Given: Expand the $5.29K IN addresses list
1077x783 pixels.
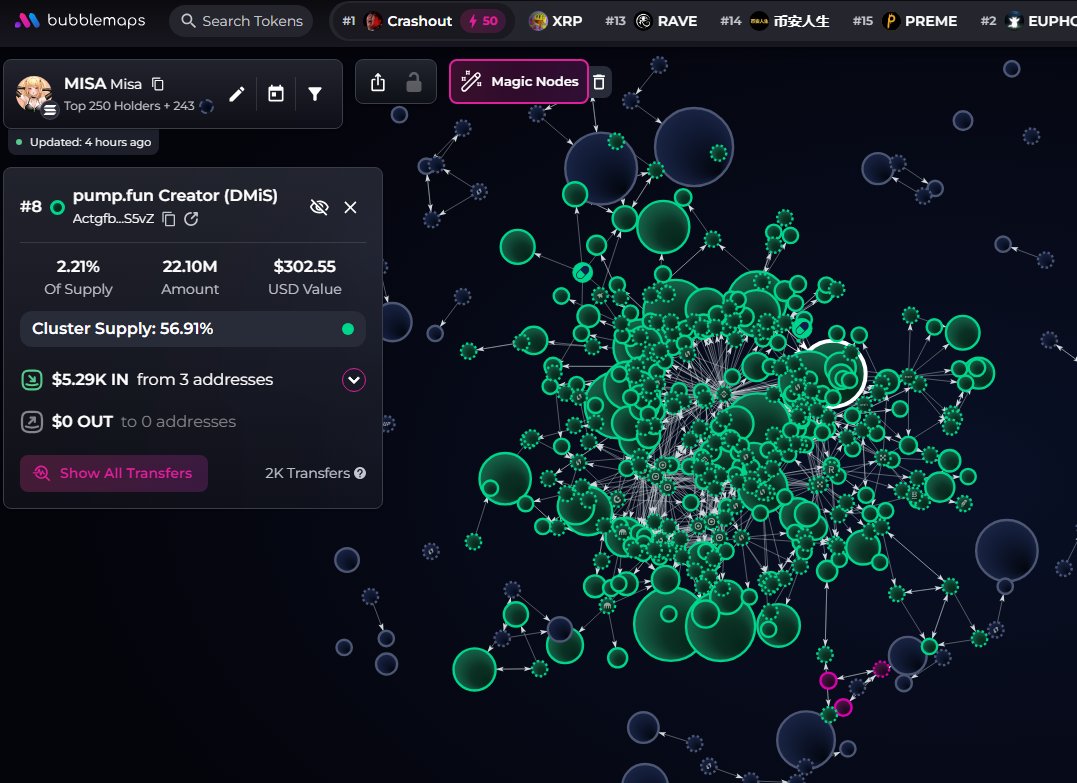Looking at the screenshot, I should click(x=354, y=380).
